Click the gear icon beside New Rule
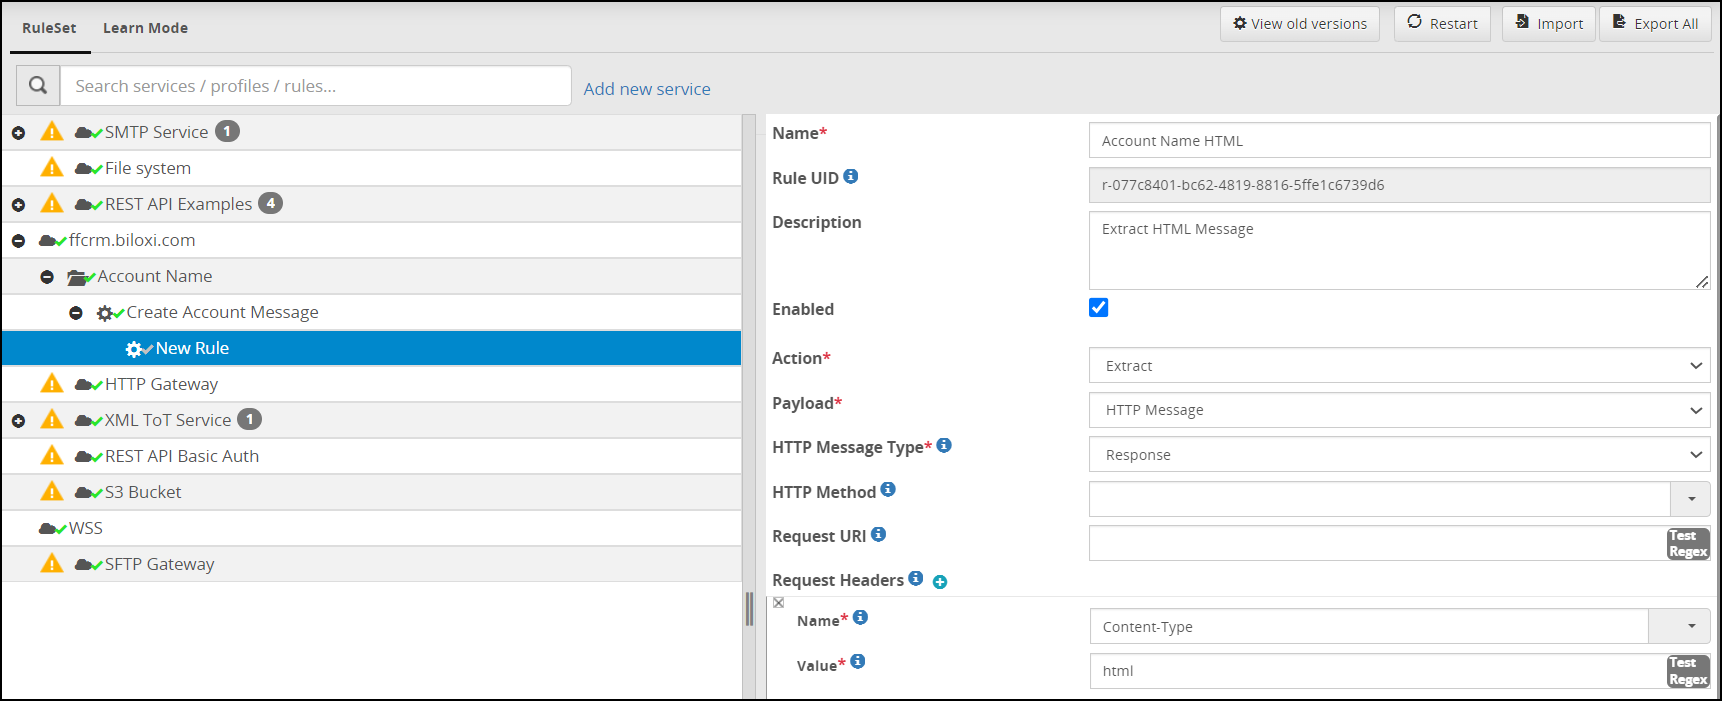The image size is (1722, 701). pyautogui.click(x=137, y=349)
